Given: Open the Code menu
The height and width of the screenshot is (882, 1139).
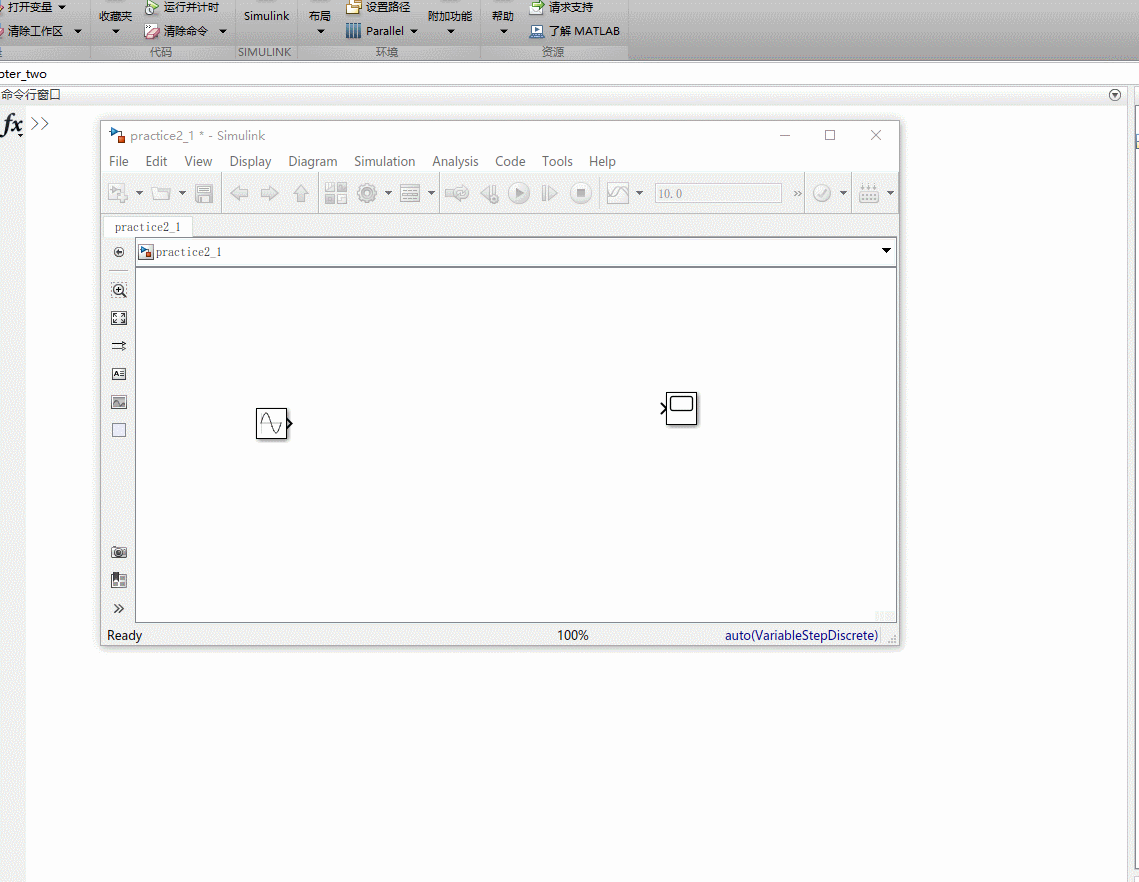Looking at the screenshot, I should [x=510, y=161].
